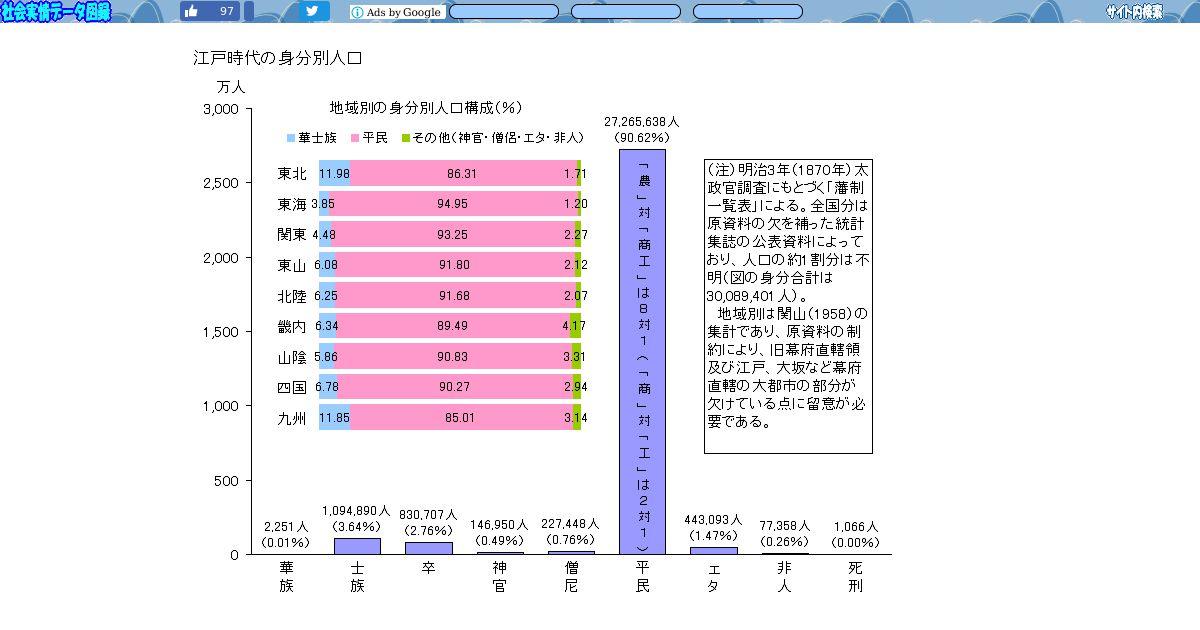This screenshot has width=1200, height=630.
Task: Click the last ad pill in top bar
Action: pos(747,12)
